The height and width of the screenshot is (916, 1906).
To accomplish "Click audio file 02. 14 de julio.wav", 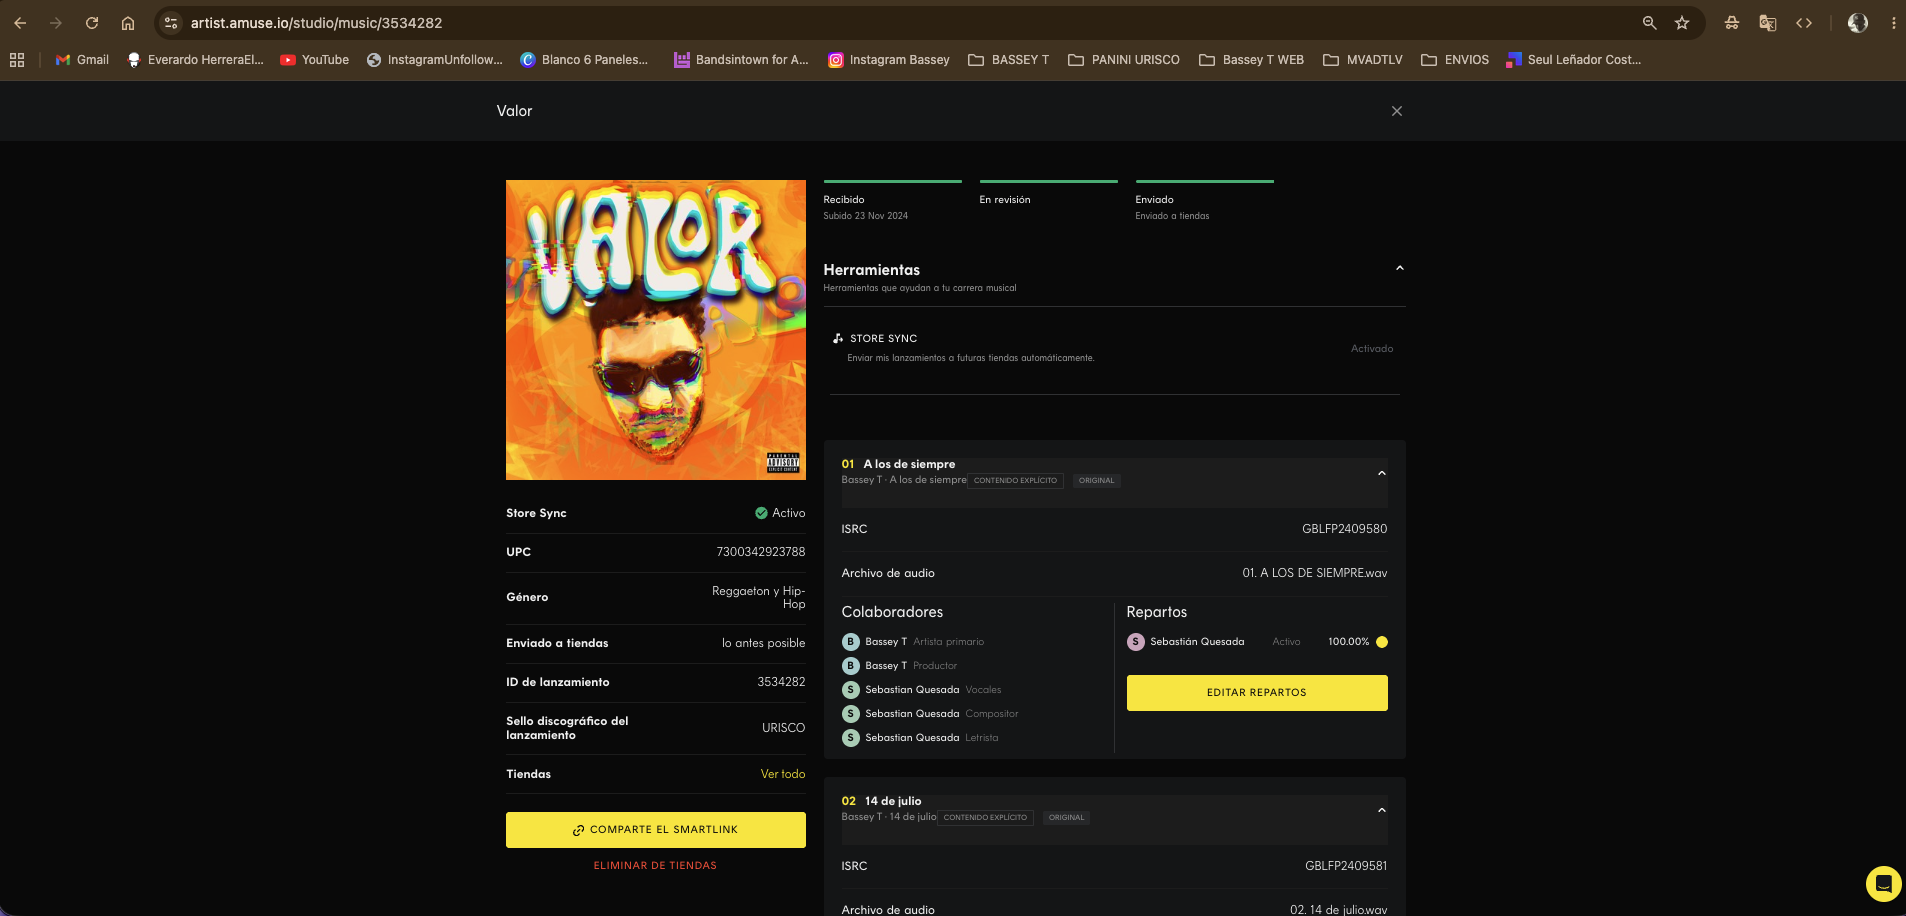I will [1339, 910].
